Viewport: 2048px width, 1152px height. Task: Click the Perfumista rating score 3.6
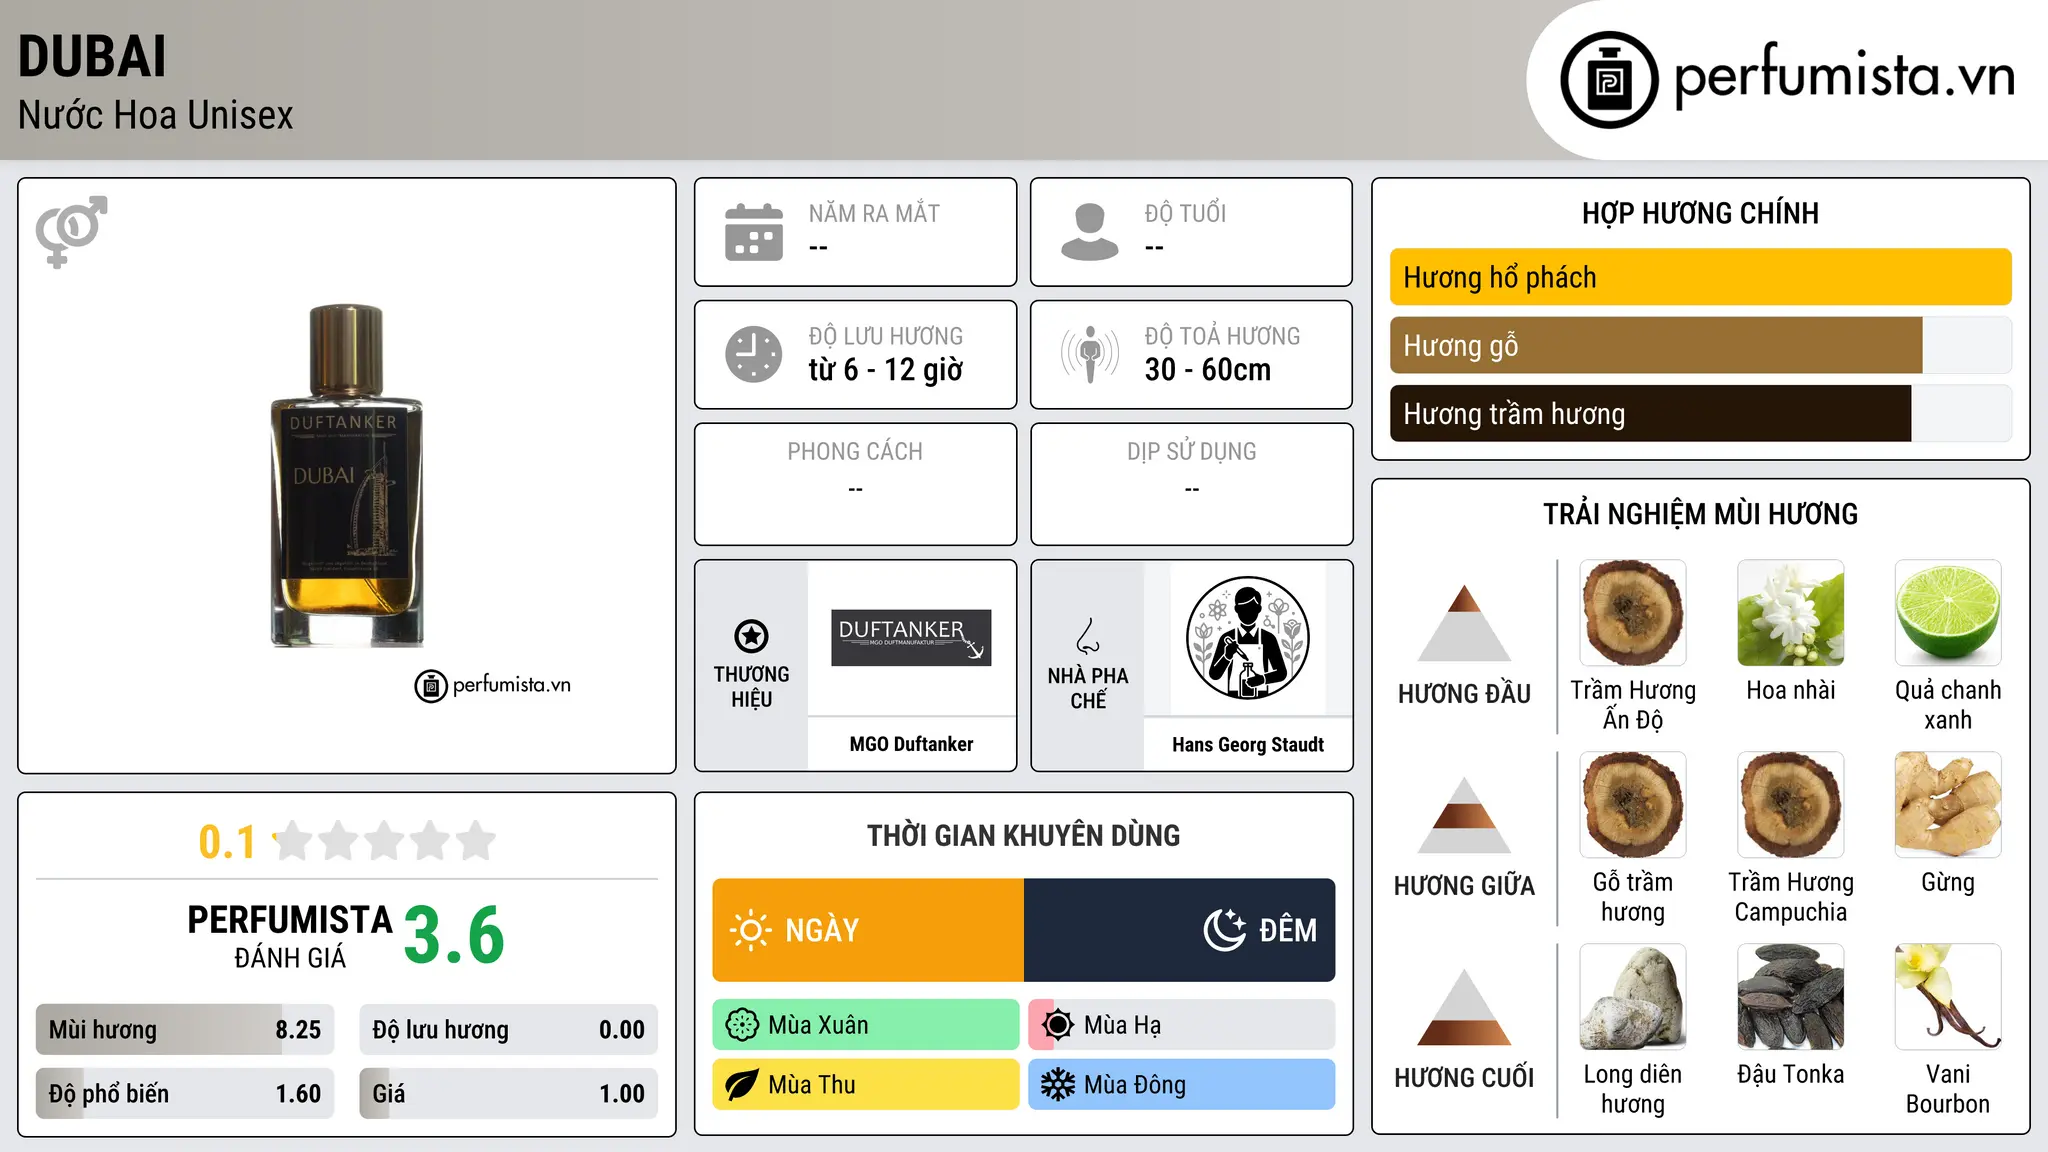[x=454, y=935]
